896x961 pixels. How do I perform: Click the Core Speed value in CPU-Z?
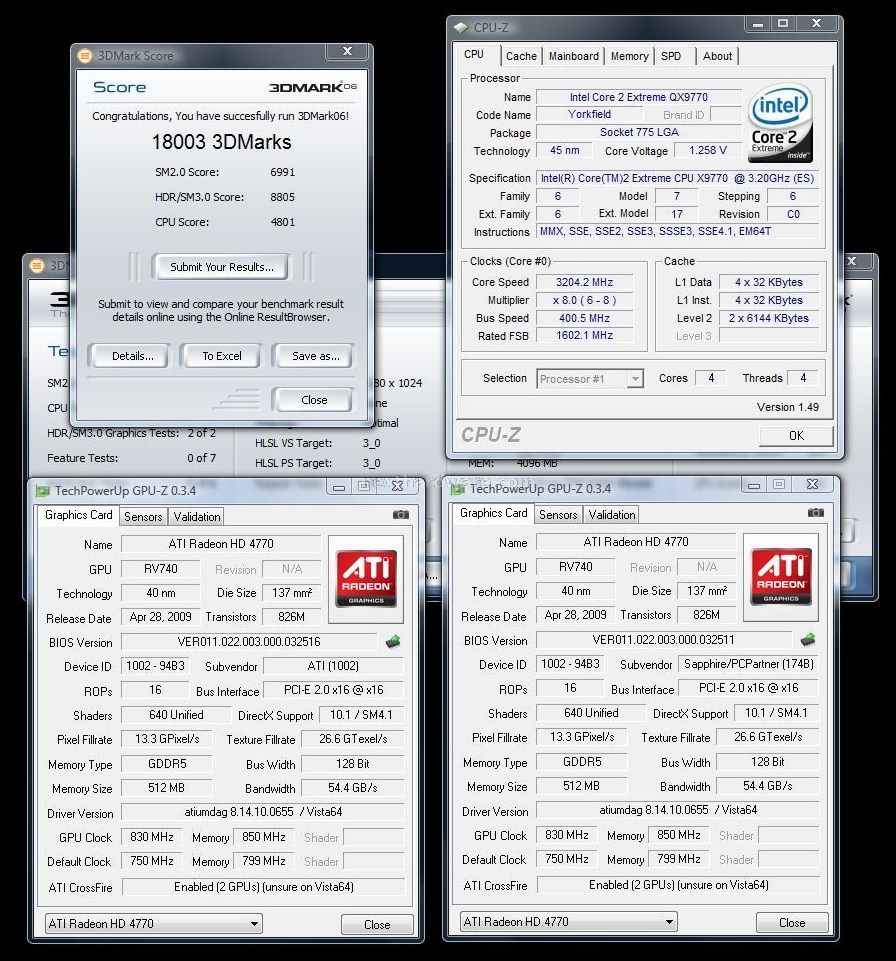[585, 282]
